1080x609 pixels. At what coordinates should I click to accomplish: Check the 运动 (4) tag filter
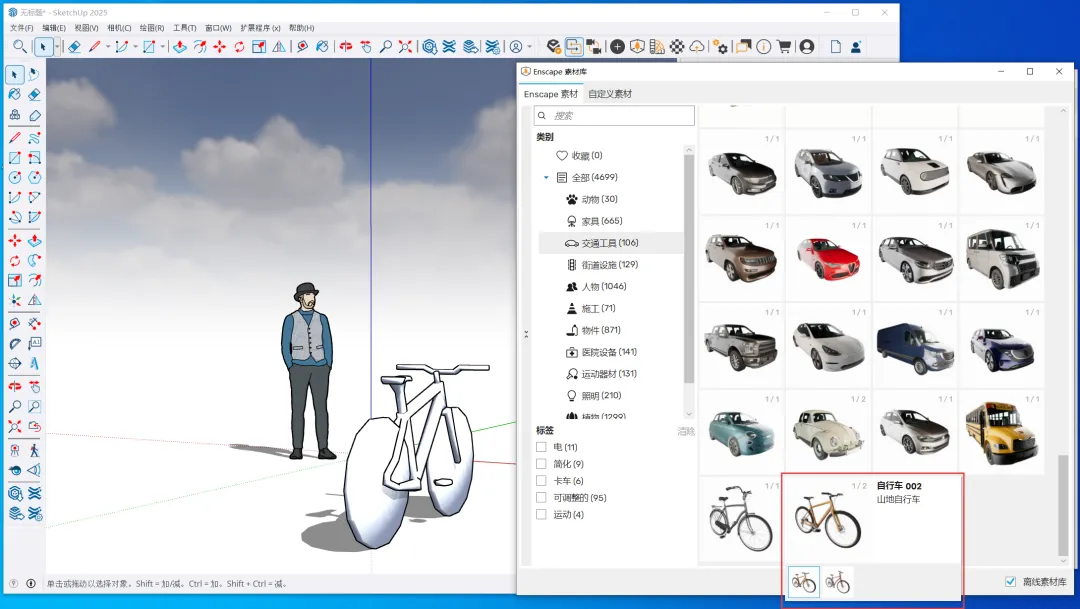pyautogui.click(x=541, y=515)
